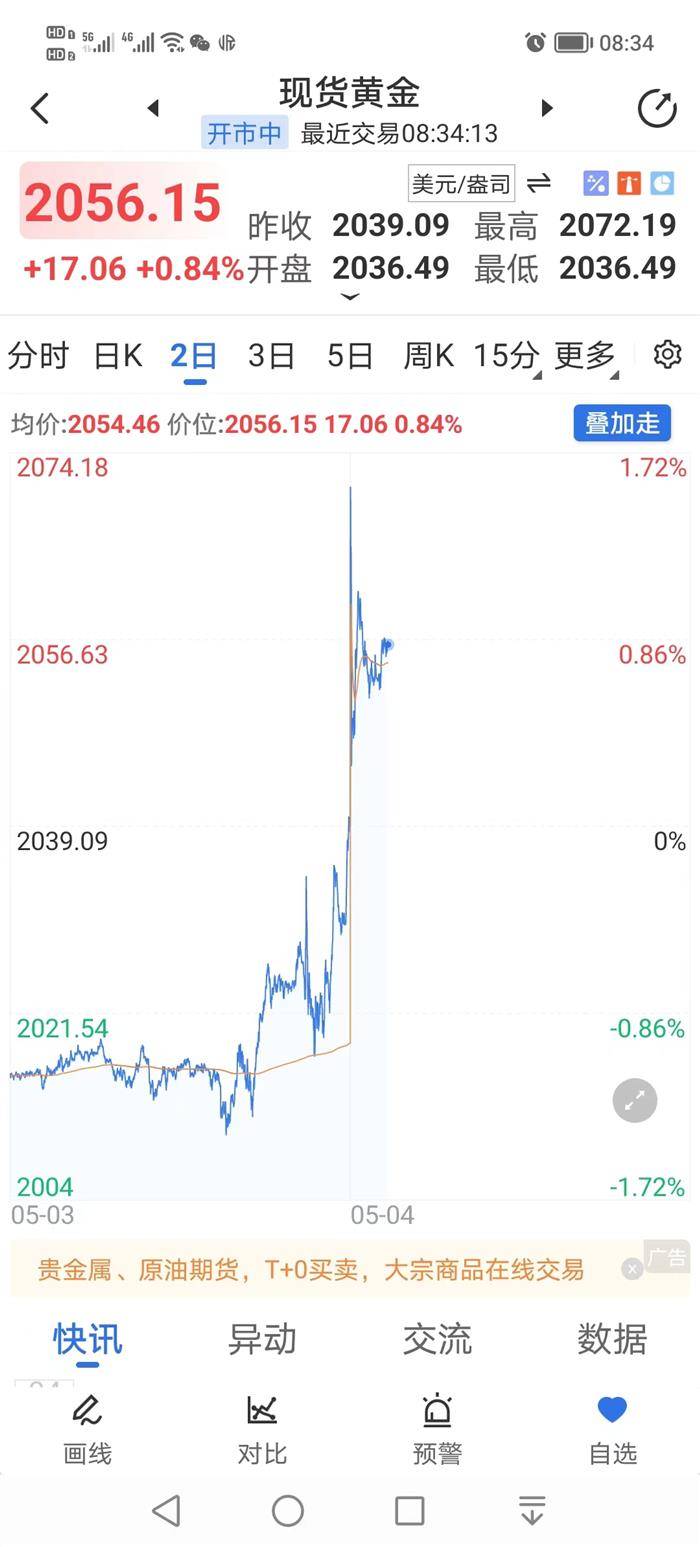Expand the quote details chevron under 开盘
Image resolution: width=700 pixels, height=1547 pixels.
[x=350, y=297]
